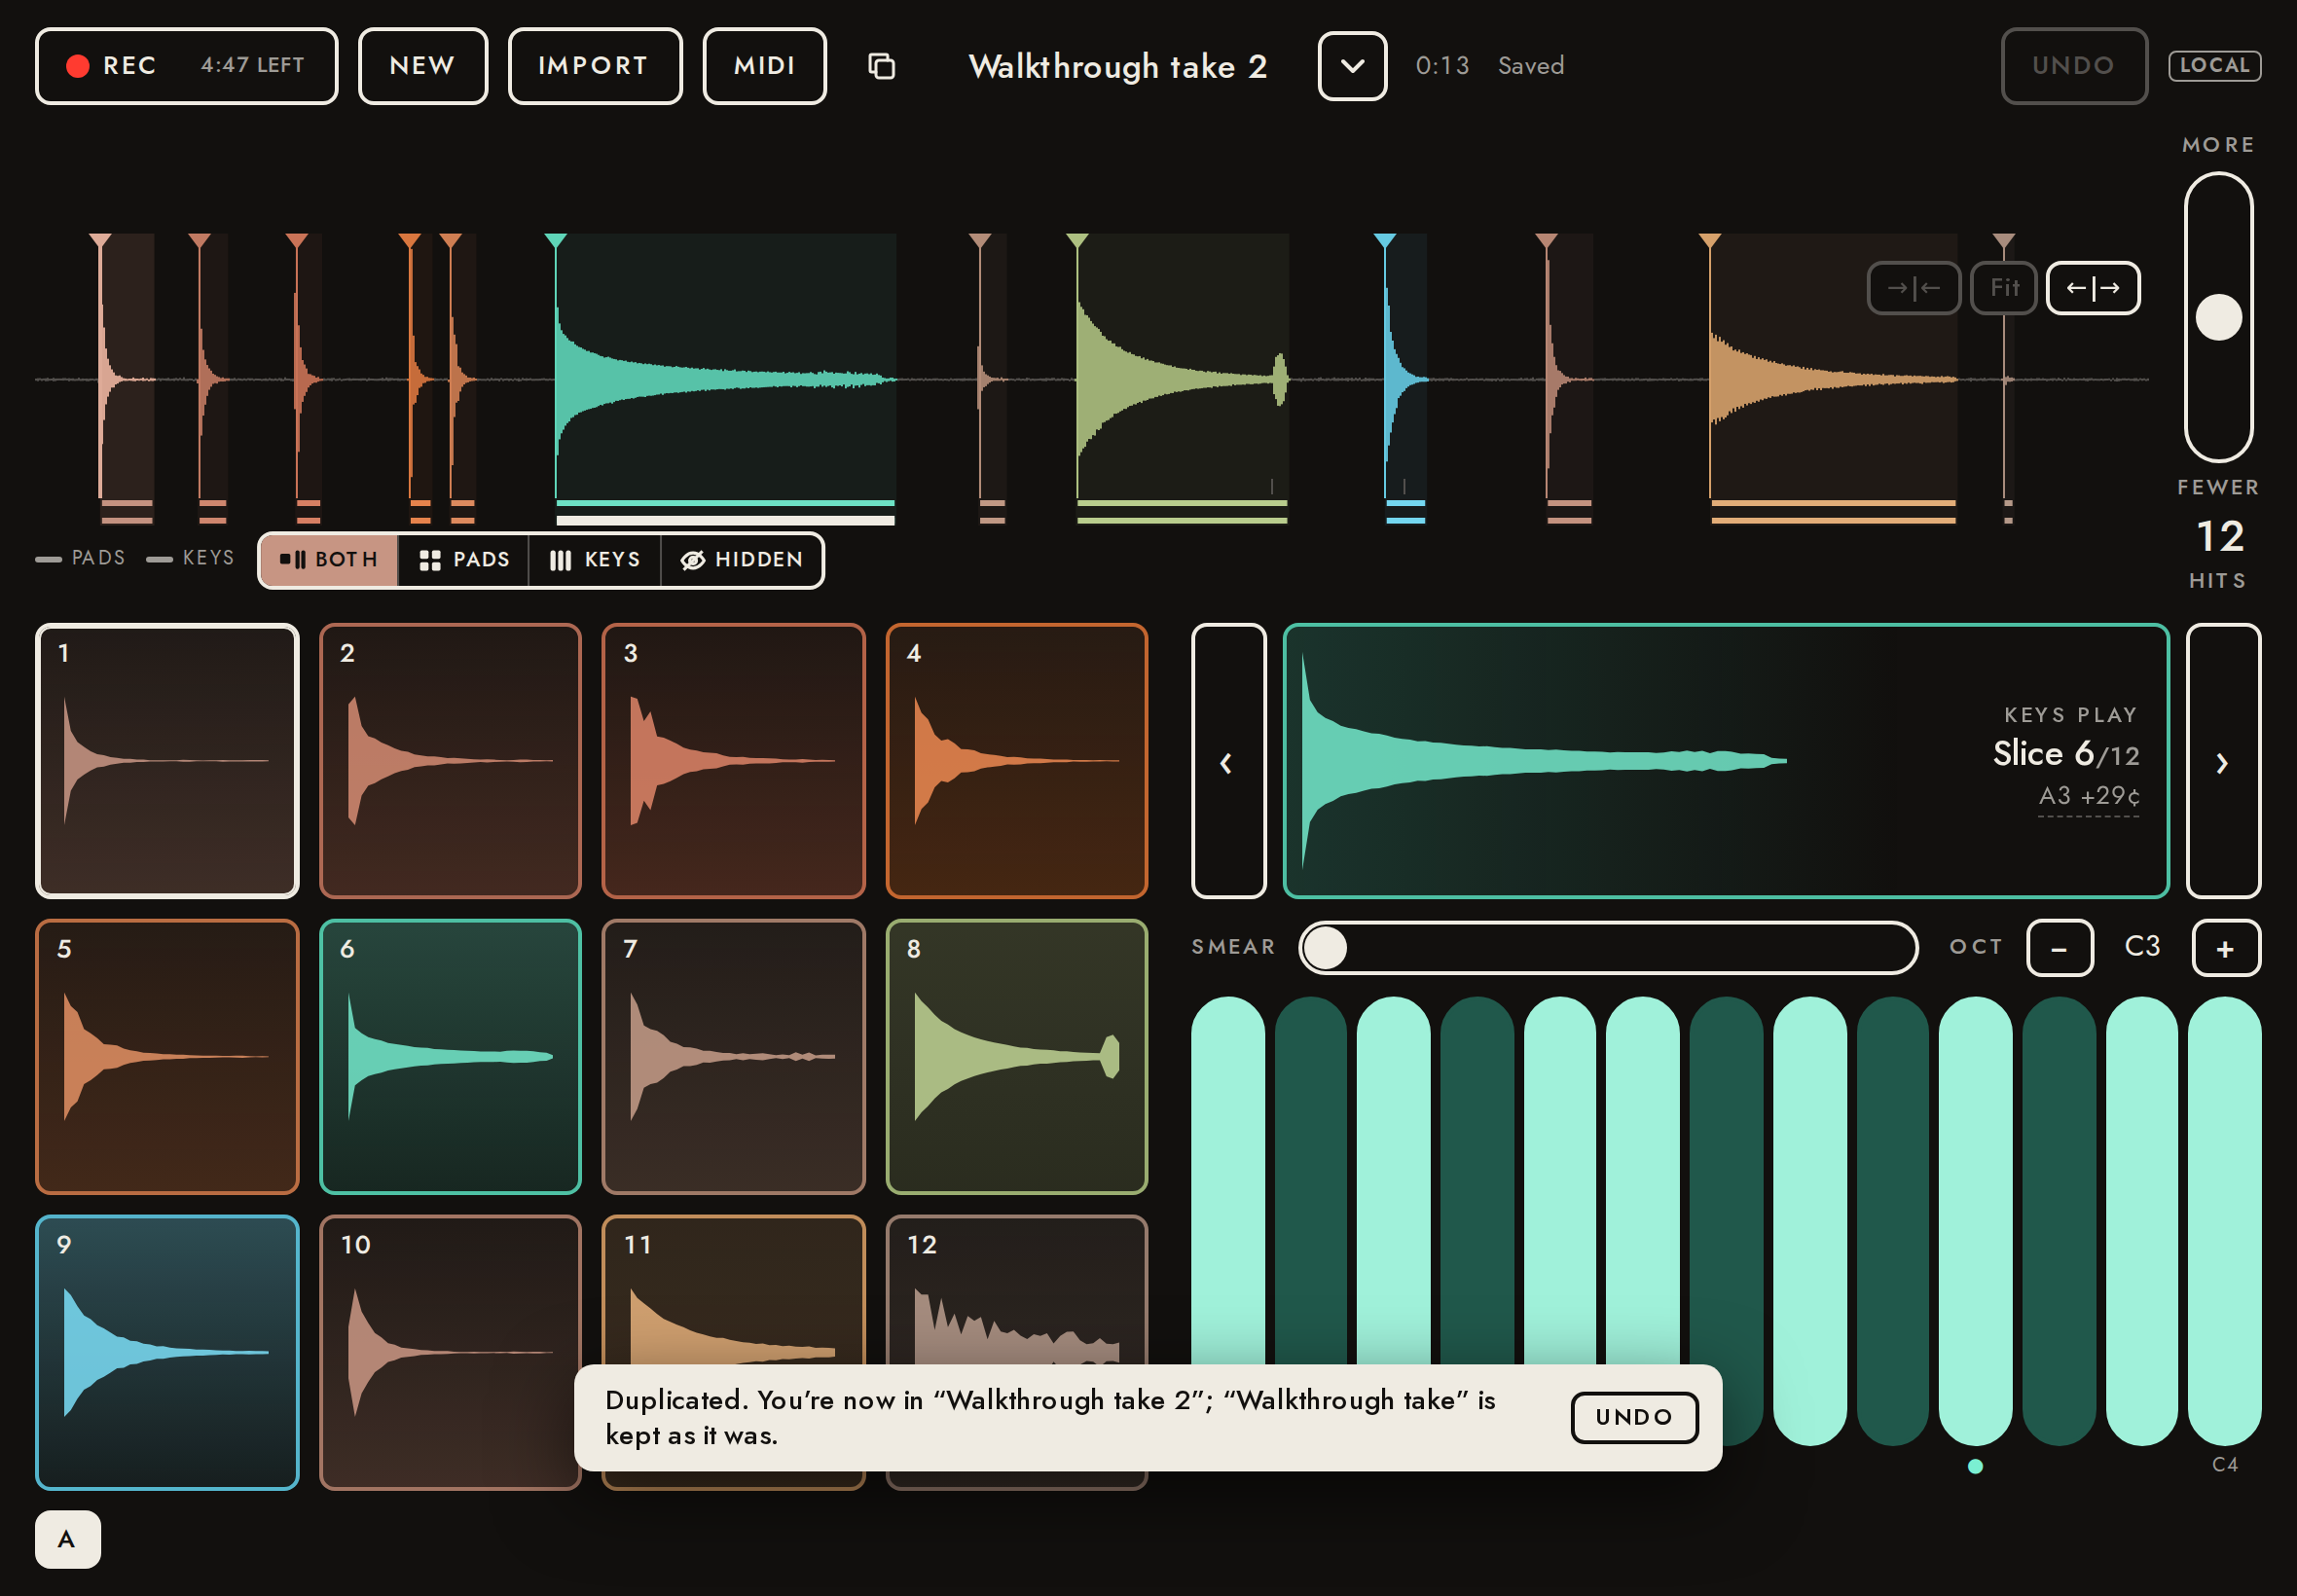Open the MIDI settings button

(764, 66)
